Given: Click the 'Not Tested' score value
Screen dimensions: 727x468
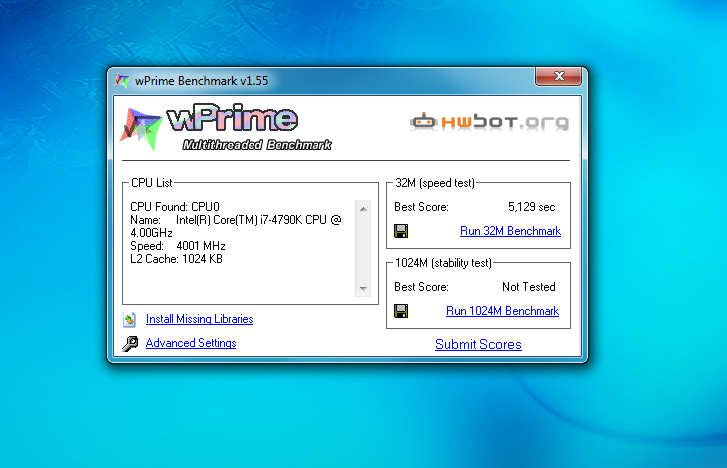Looking at the screenshot, I should pos(529,287).
